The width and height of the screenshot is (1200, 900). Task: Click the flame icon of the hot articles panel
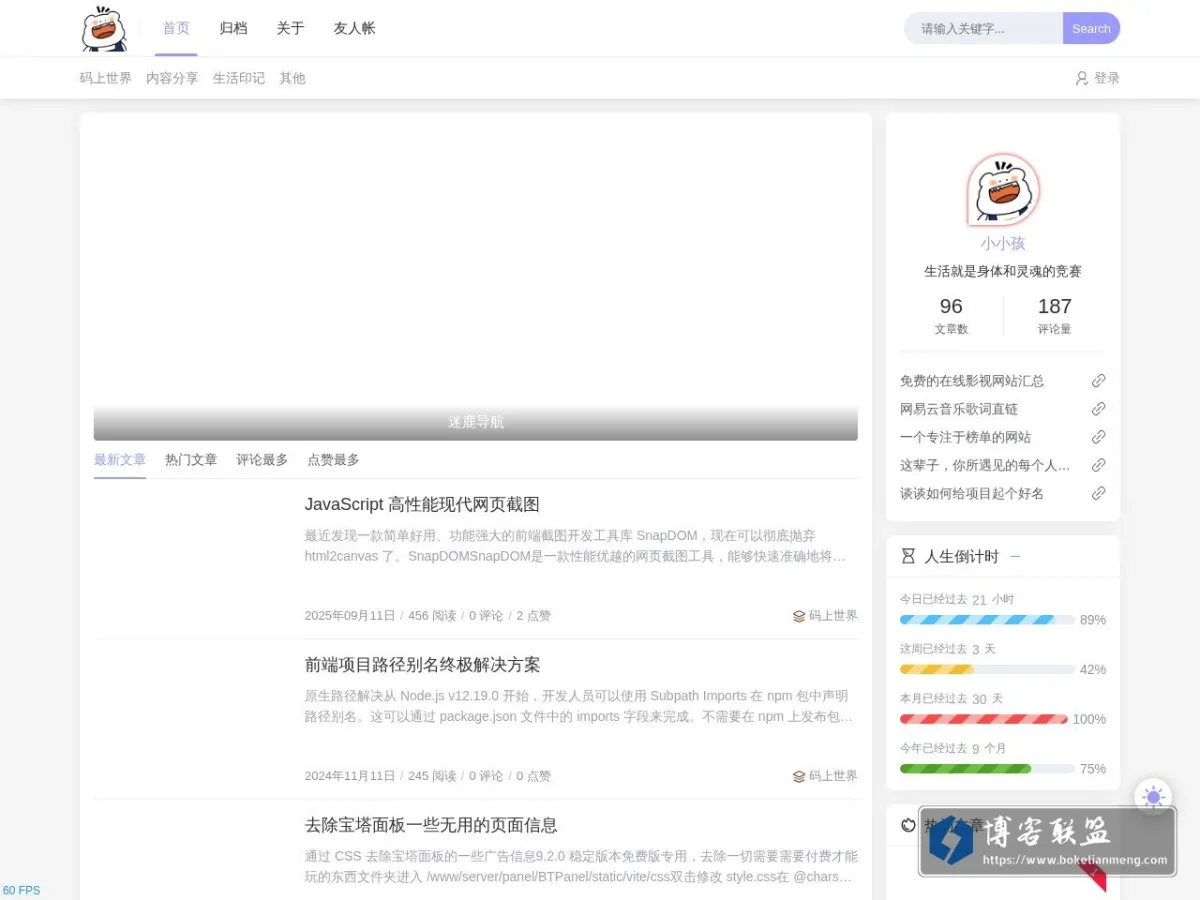[x=908, y=825]
